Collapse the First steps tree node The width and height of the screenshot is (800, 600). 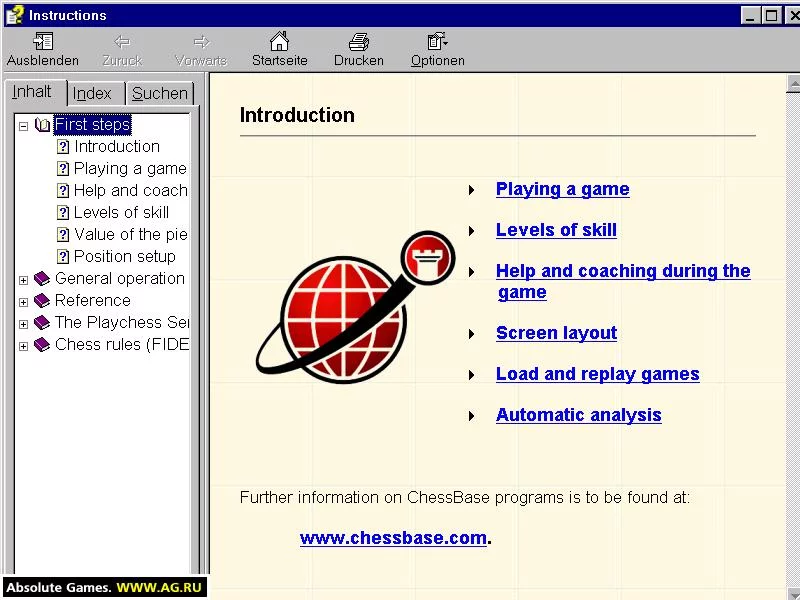coord(23,126)
